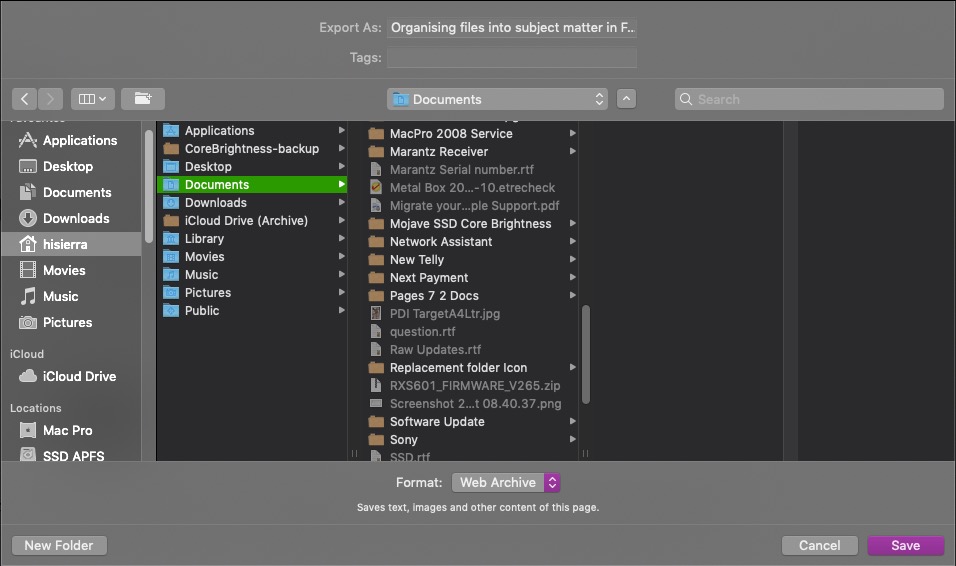Open the Documents location popup
This screenshot has width=956, height=566.
coord(498,99)
